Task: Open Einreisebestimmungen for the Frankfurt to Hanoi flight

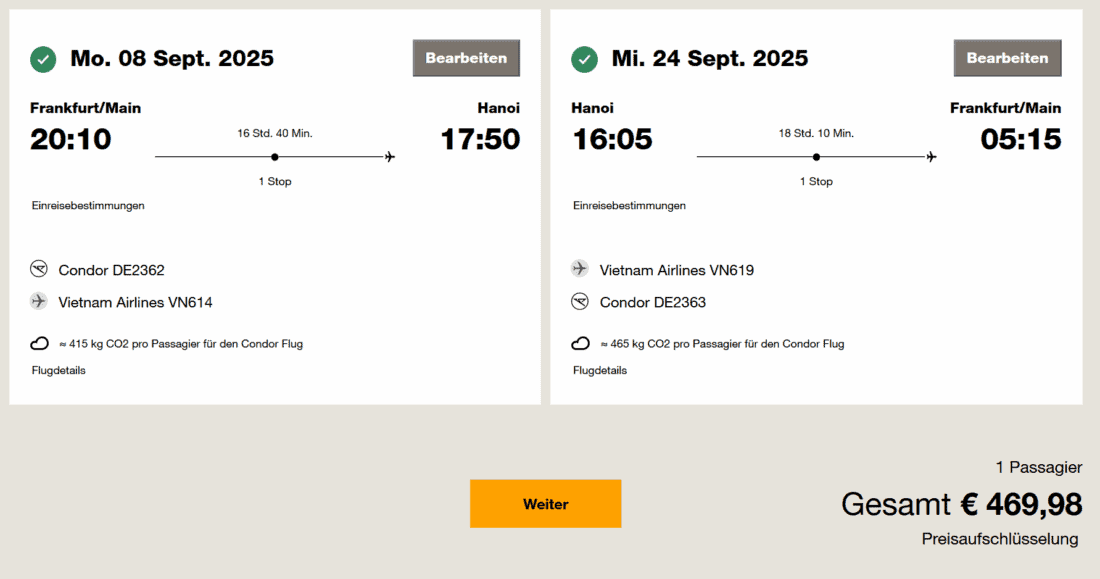Action: click(x=88, y=206)
